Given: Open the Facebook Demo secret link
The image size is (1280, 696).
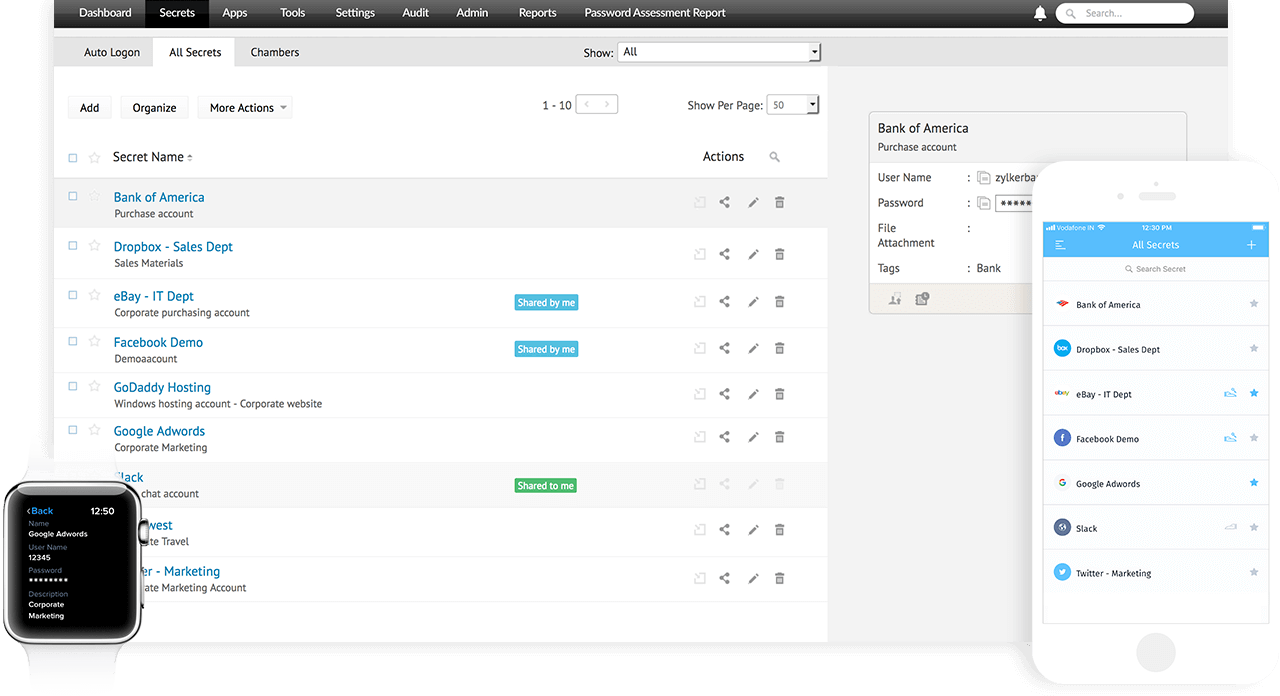Looking at the screenshot, I should [158, 342].
